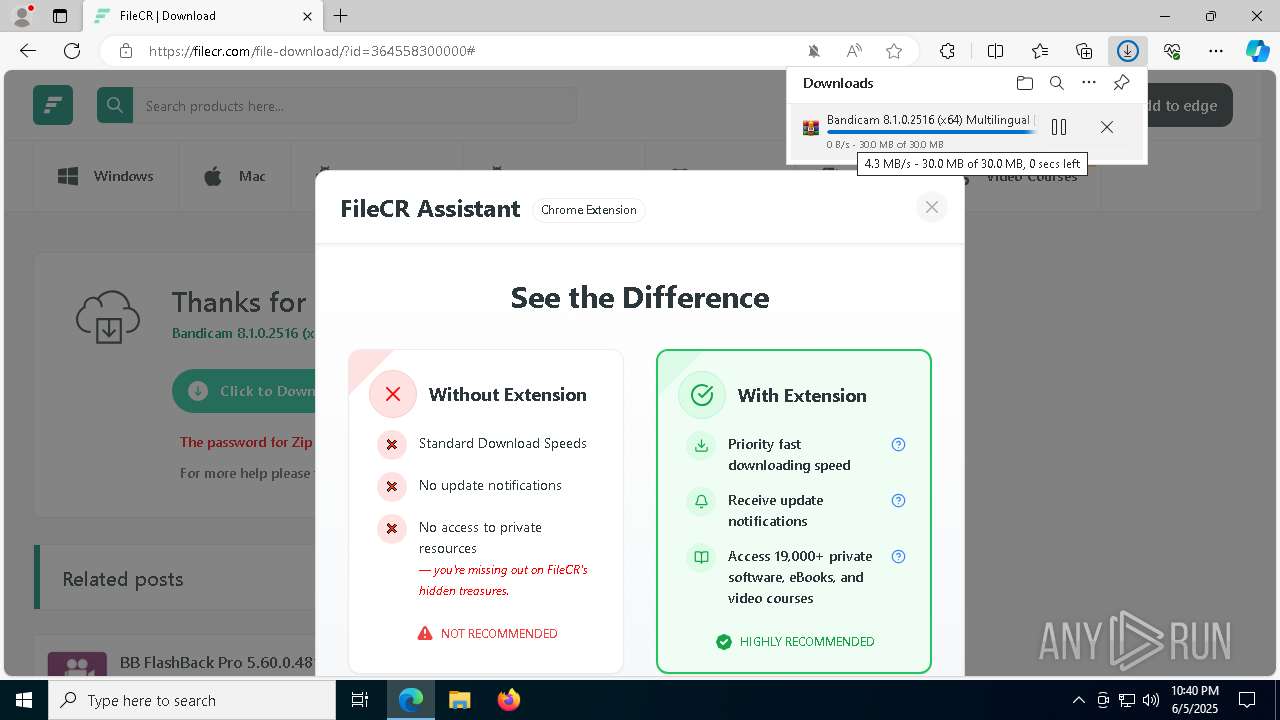This screenshot has width=1280, height=720.
Task: Open the Favorites list icon
Action: coord(1040,51)
